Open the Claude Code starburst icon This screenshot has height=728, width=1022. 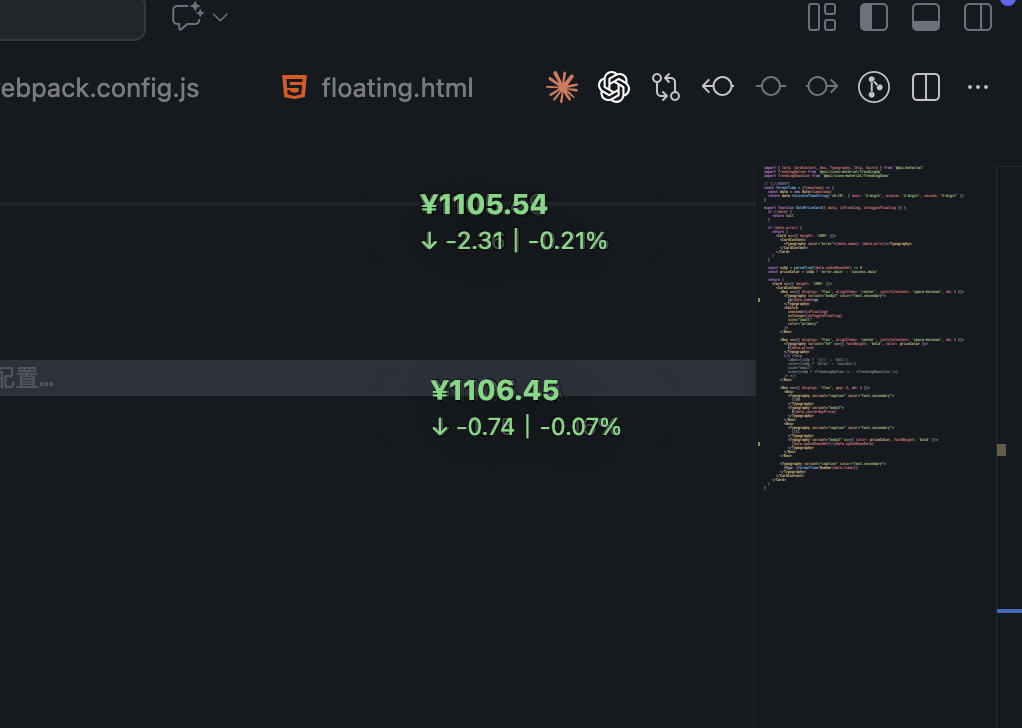(x=562, y=87)
